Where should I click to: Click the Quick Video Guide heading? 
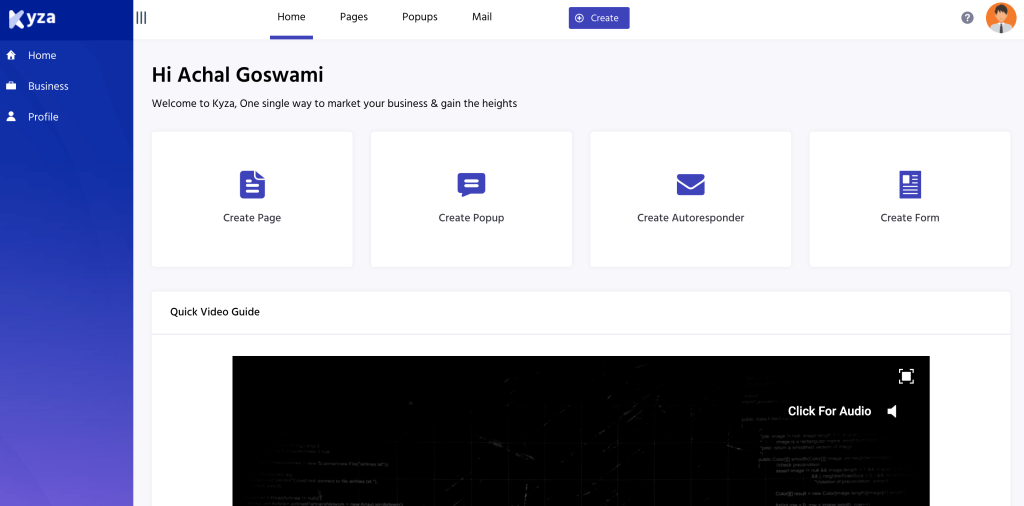pos(215,312)
